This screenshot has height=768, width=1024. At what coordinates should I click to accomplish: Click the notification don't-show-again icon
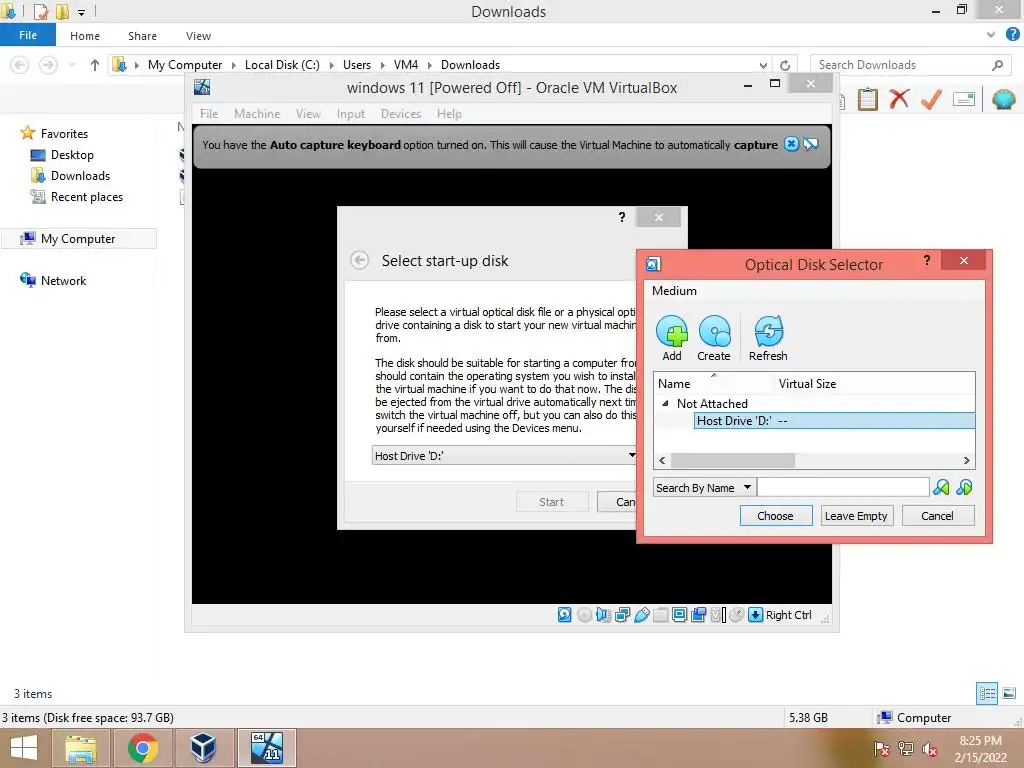pyautogui.click(x=810, y=144)
